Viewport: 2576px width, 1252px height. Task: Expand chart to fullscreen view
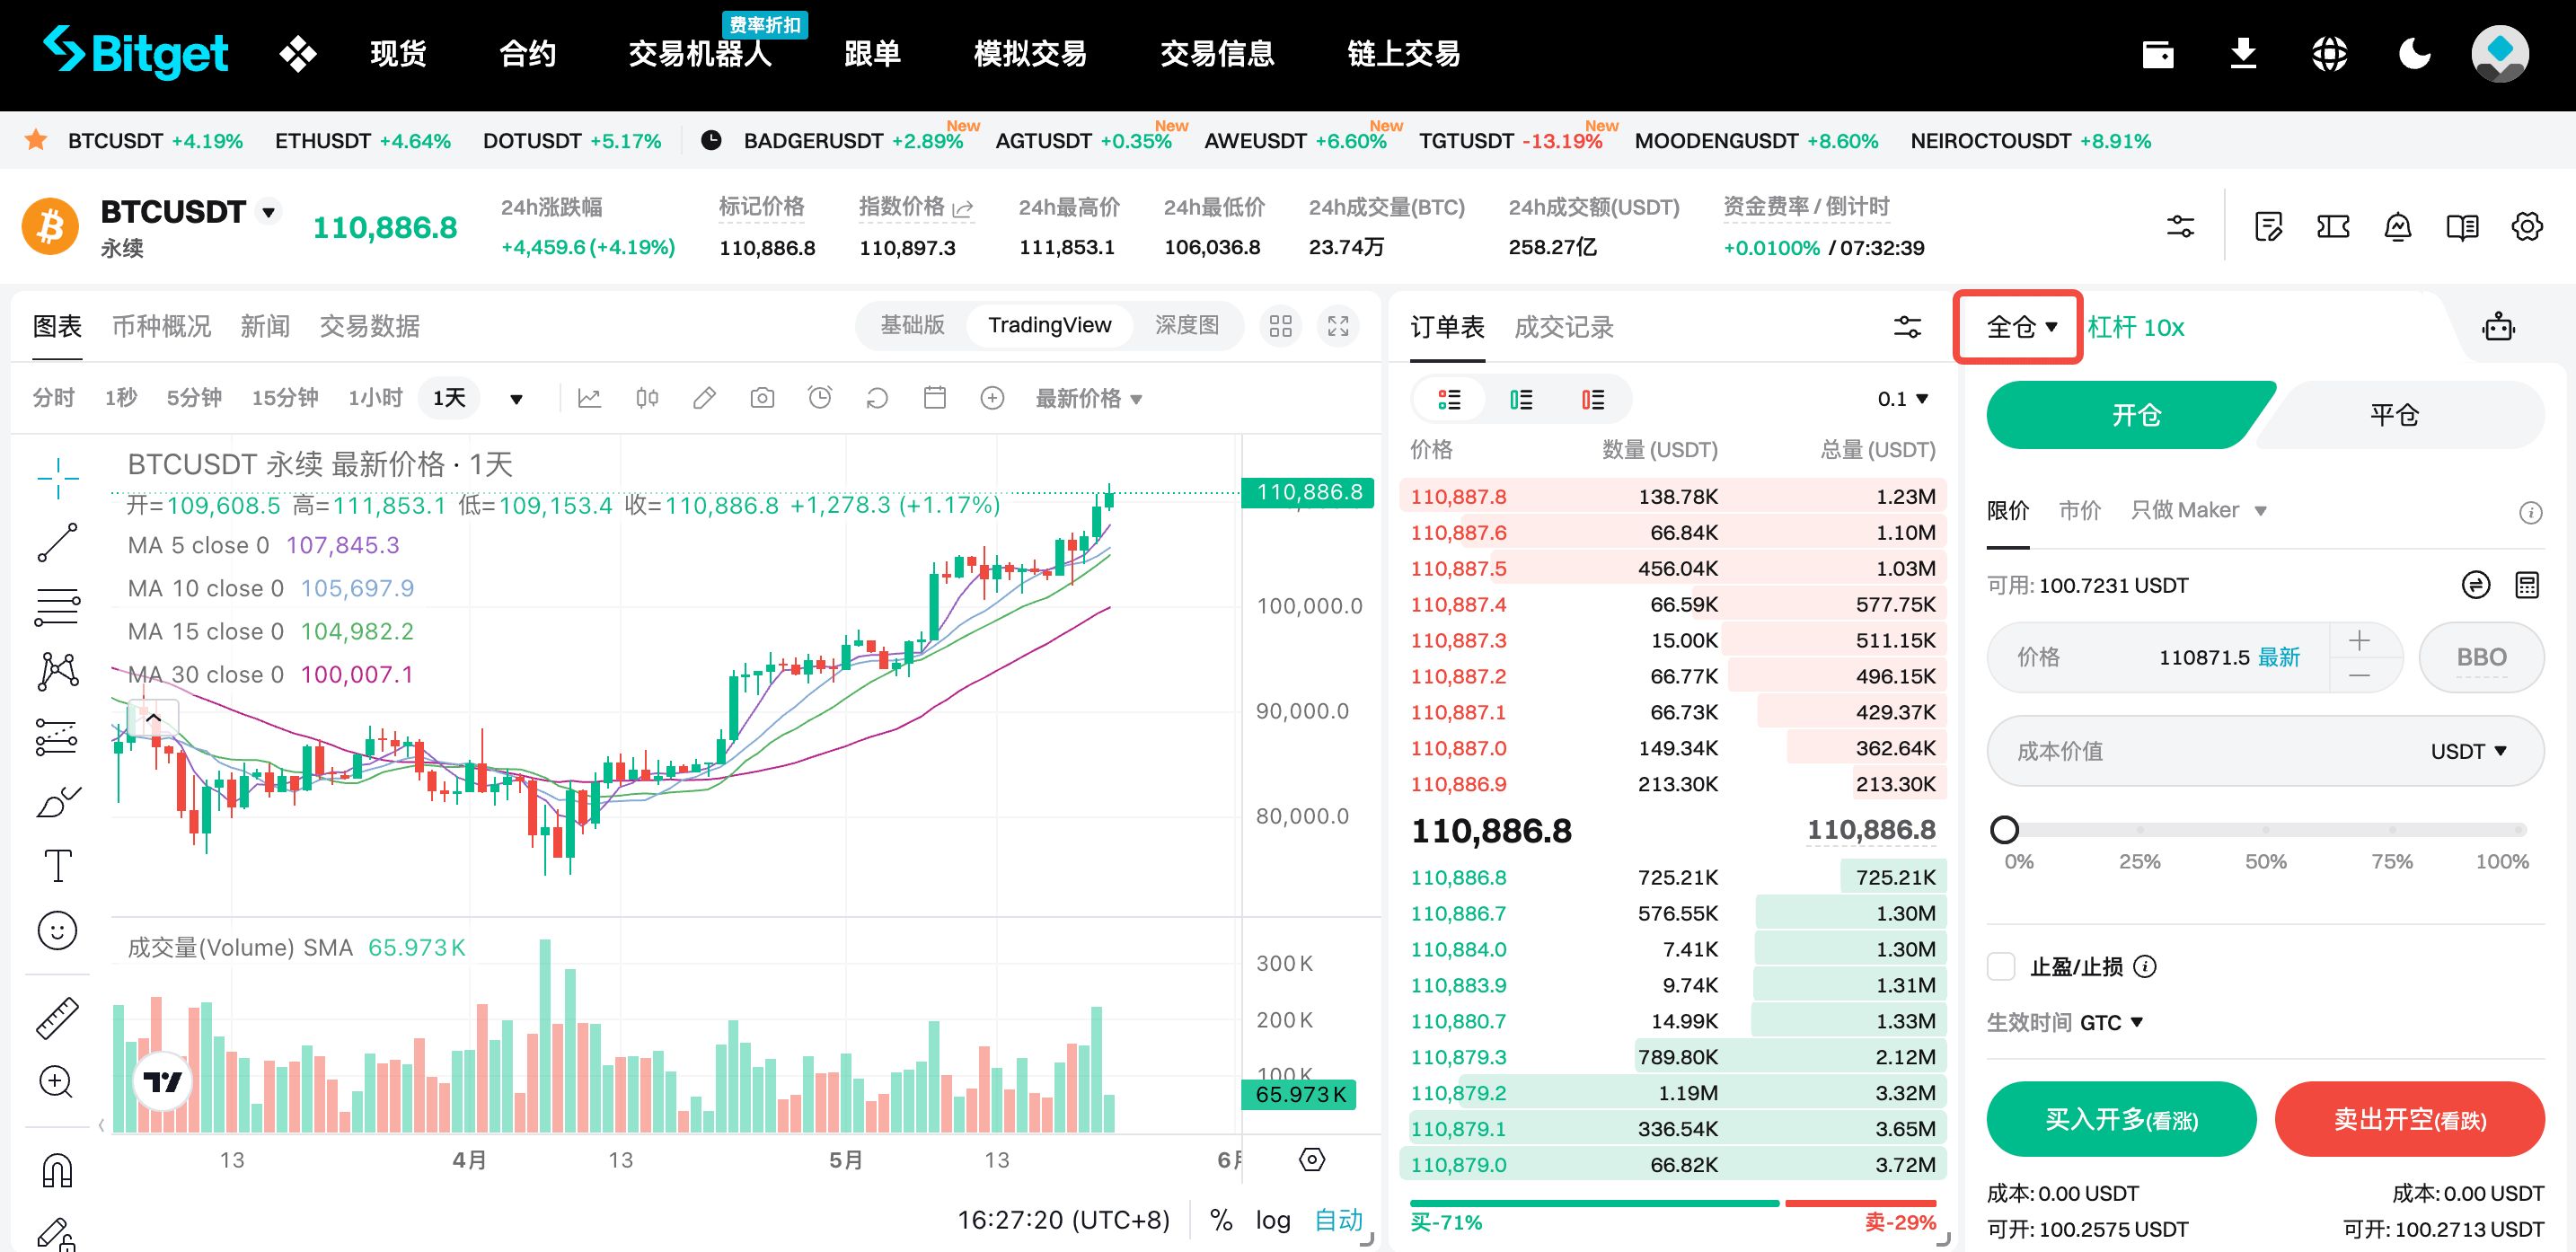[1337, 325]
